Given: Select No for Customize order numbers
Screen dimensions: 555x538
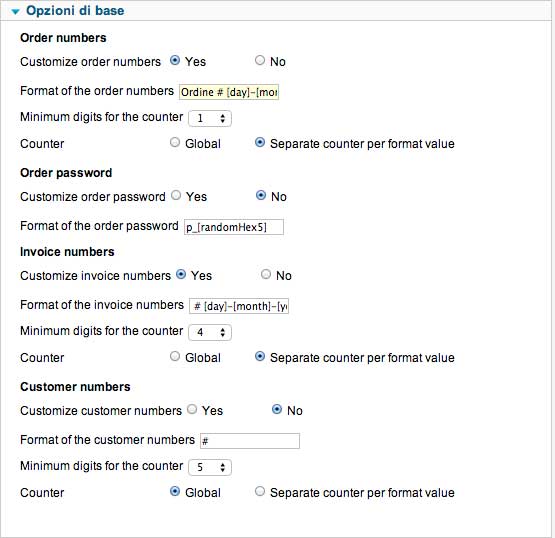Looking at the screenshot, I should (x=260, y=60).
